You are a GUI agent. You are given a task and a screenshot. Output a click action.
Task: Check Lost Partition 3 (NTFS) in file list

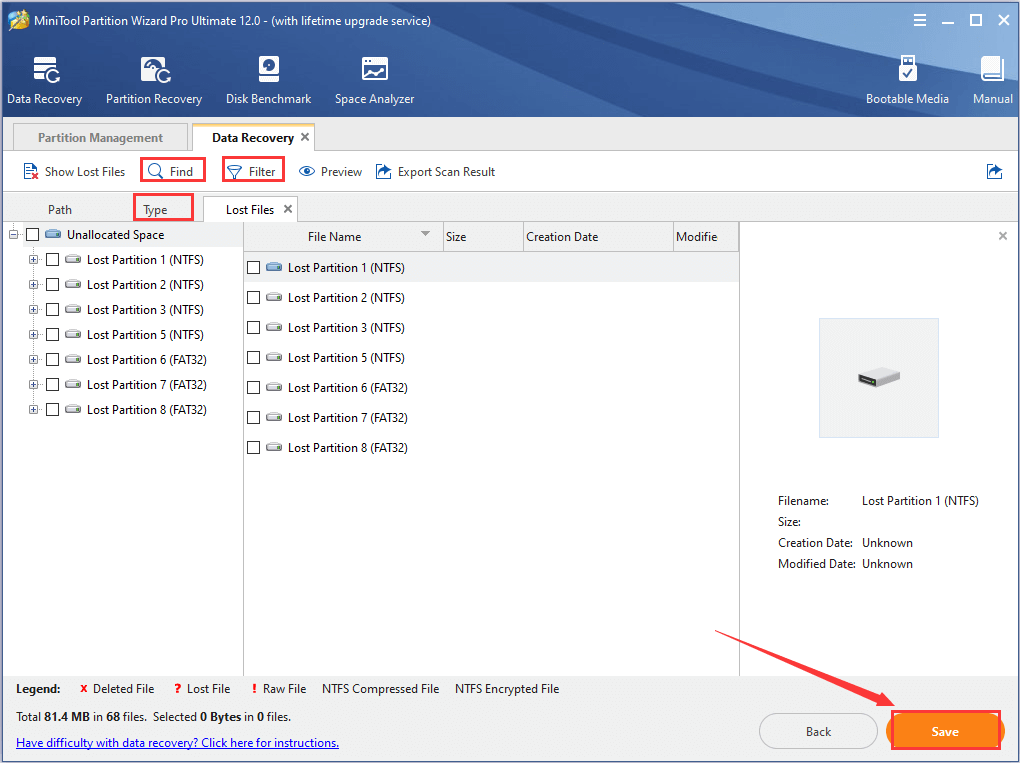point(254,327)
